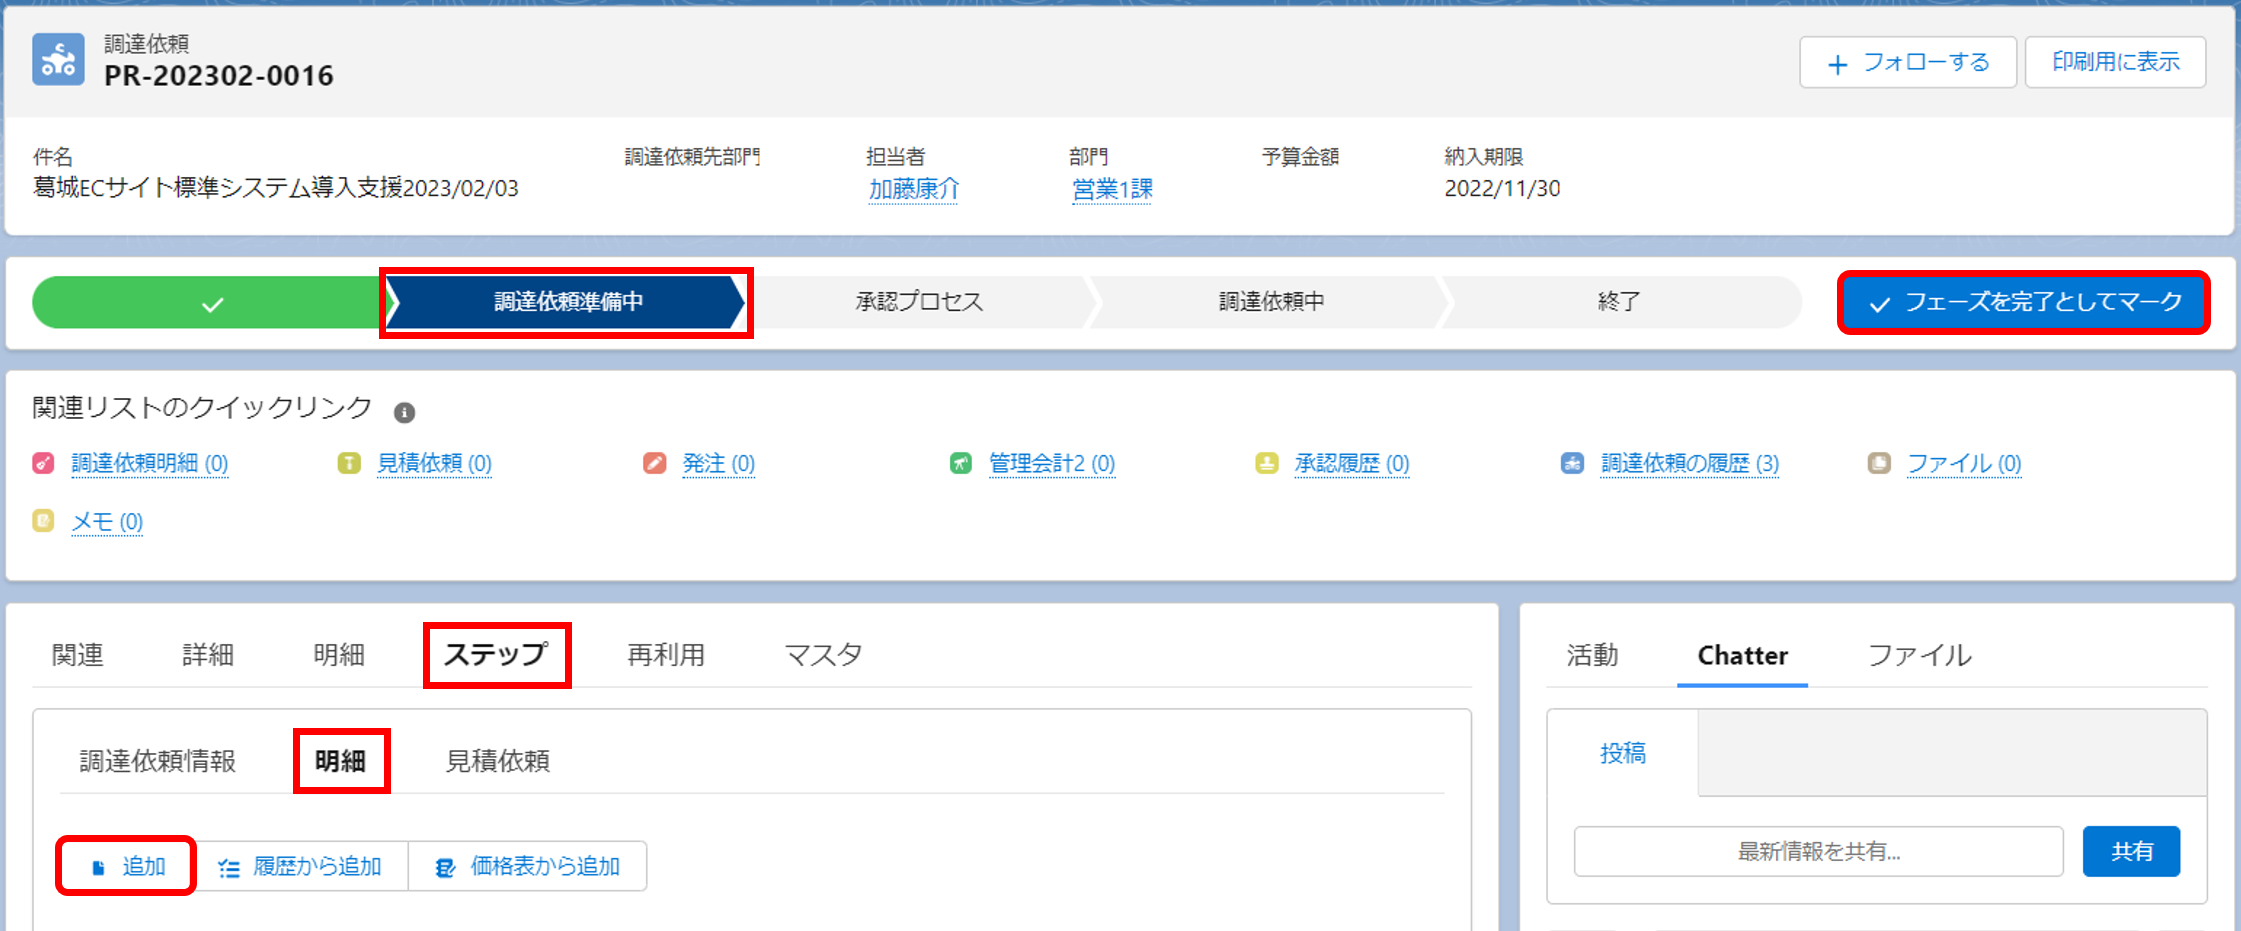This screenshot has width=2241, height=931.
Task: Switch to the 関連 tab
Action: coord(77,655)
